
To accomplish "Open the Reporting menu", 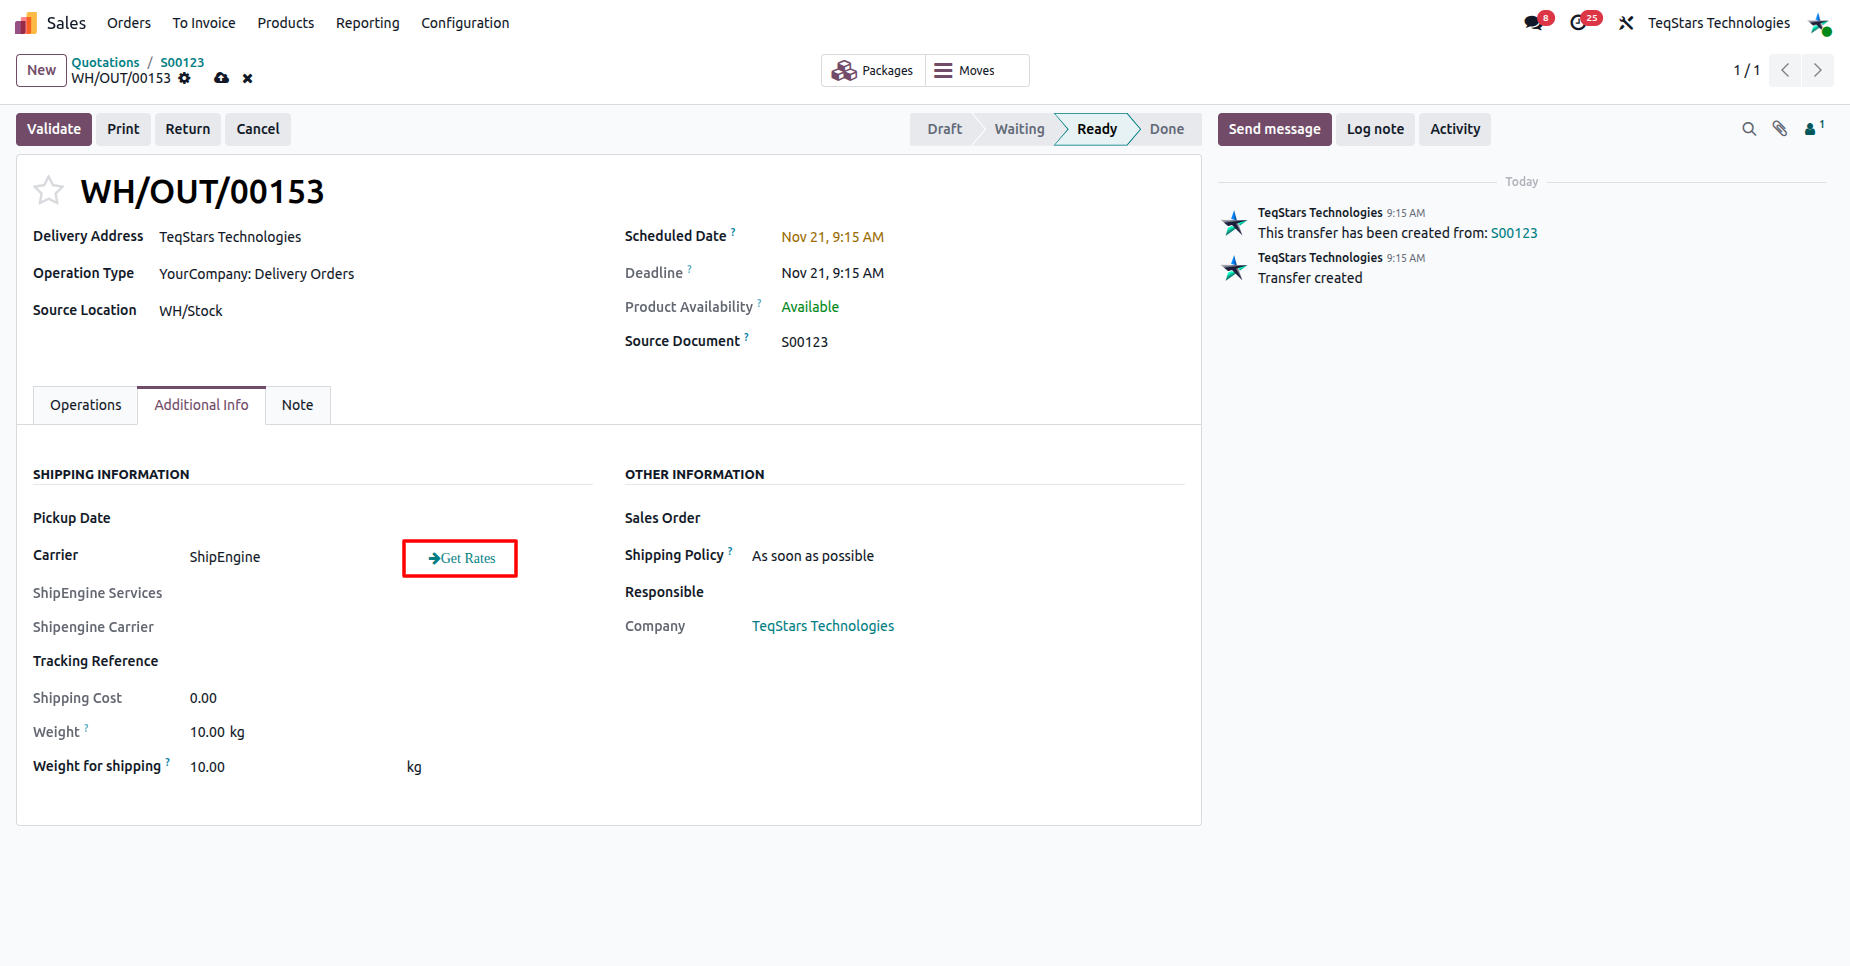I will coord(368,23).
